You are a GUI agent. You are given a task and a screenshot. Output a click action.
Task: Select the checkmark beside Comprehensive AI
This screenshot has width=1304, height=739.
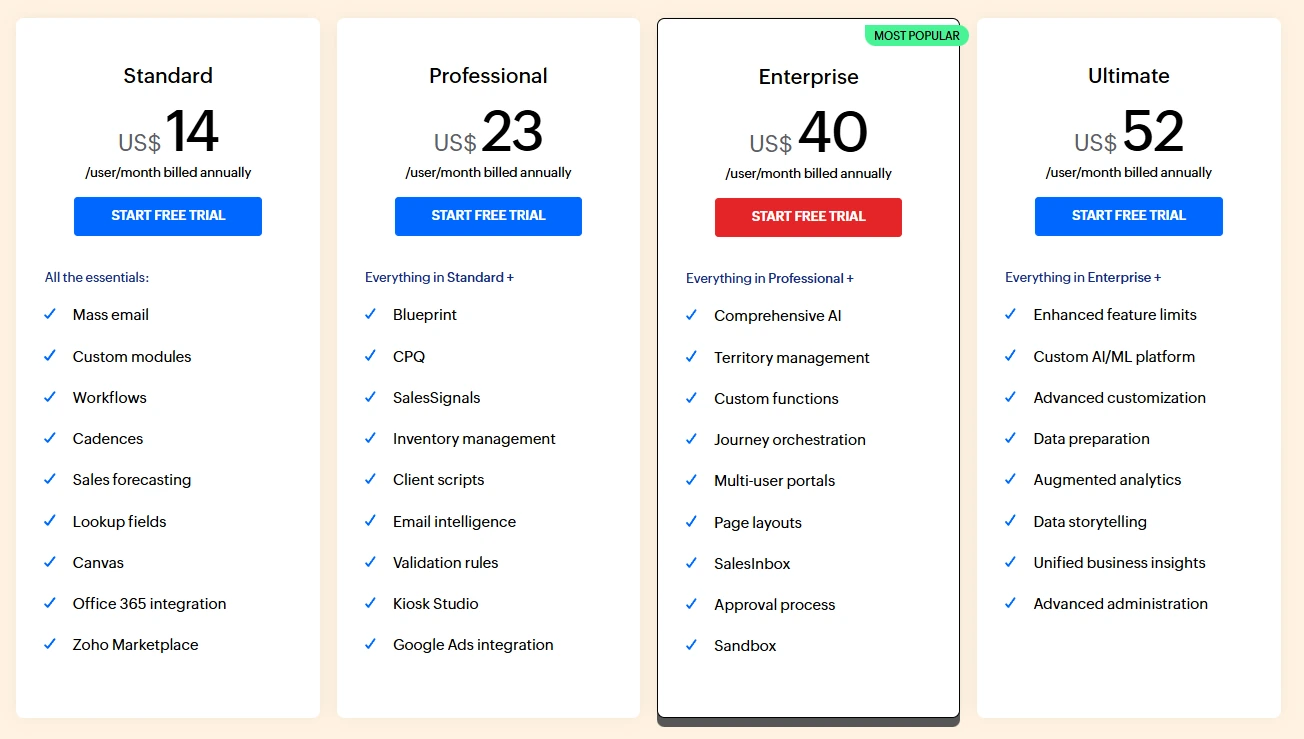pos(691,315)
